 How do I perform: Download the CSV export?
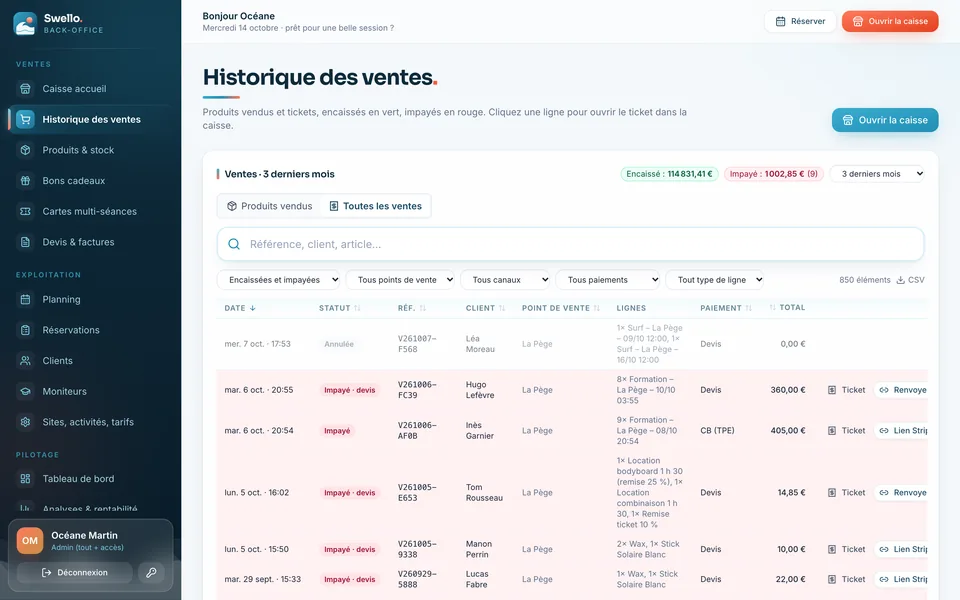tap(910, 280)
